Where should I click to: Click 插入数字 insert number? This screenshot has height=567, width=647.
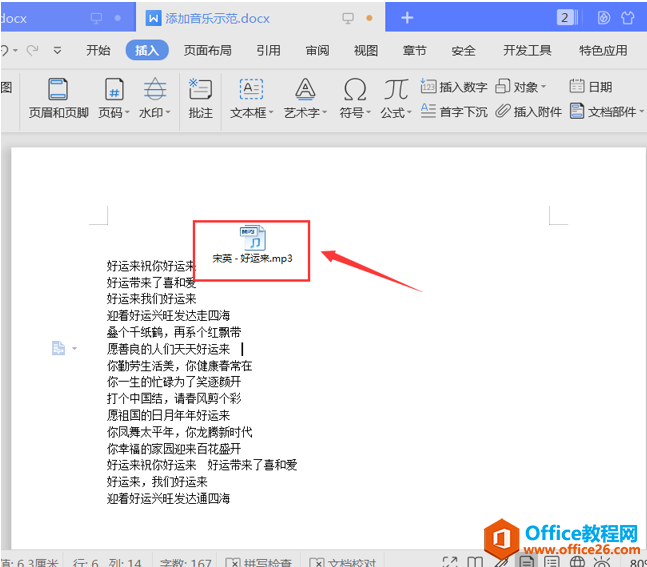pos(454,87)
